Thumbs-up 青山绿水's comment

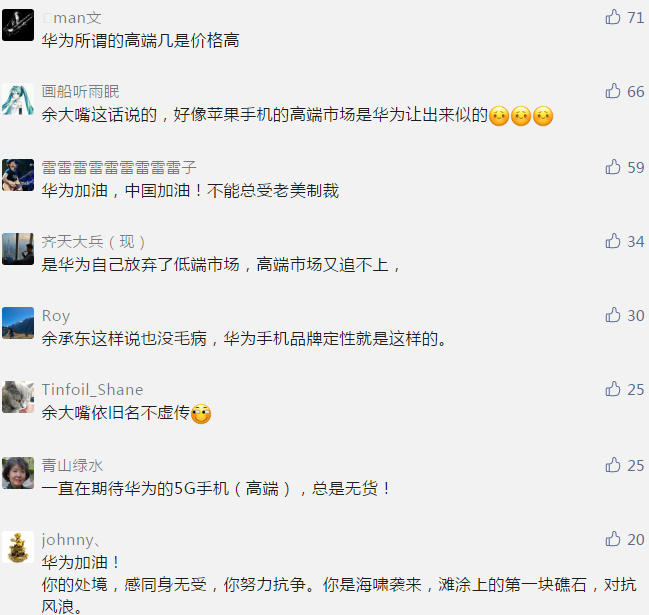(613, 465)
